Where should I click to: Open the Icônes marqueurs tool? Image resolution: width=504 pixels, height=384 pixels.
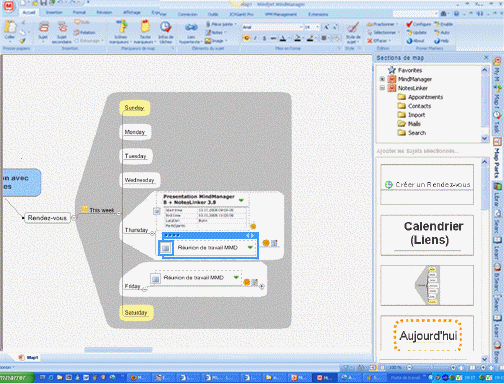(121, 32)
